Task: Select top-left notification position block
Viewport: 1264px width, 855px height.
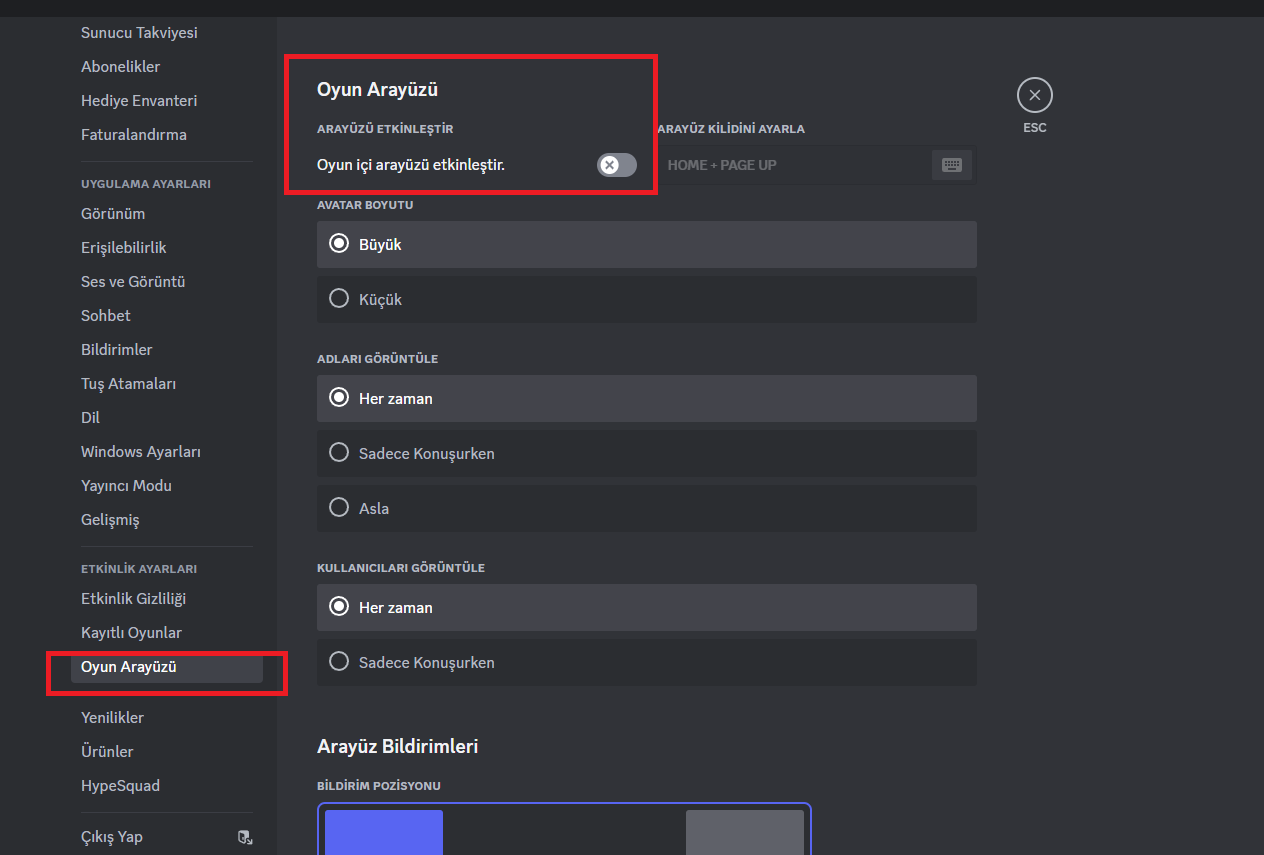Action: pyautogui.click(x=384, y=832)
